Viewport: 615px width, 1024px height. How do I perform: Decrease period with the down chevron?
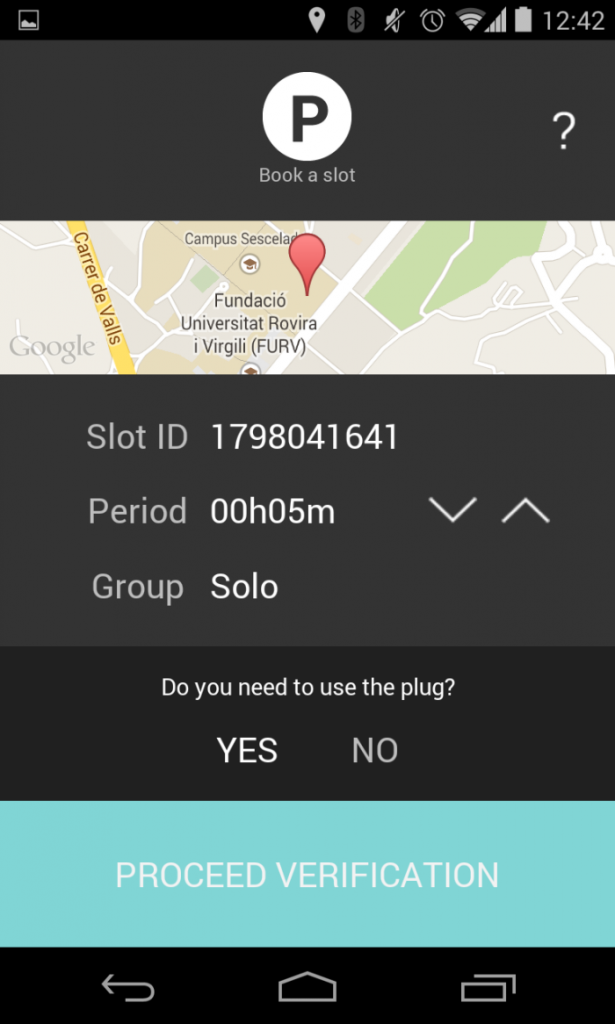[452, 511]
